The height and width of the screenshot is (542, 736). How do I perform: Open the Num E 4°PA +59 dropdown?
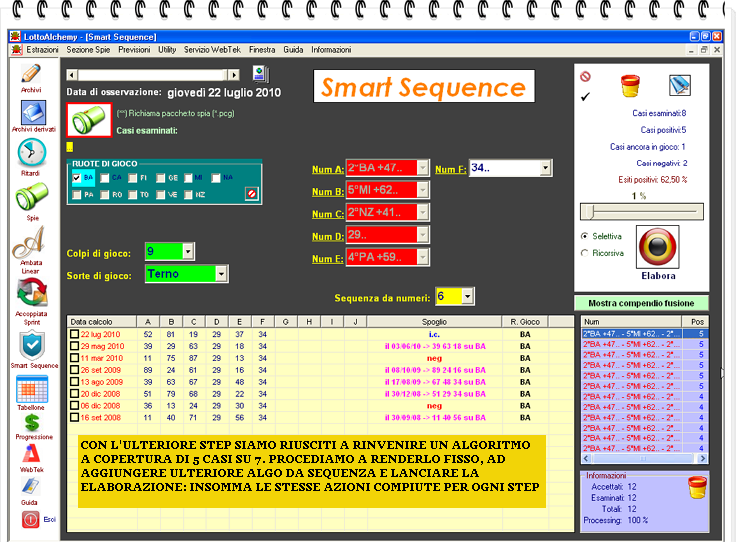pyautogui.click(x=422, y=257)
